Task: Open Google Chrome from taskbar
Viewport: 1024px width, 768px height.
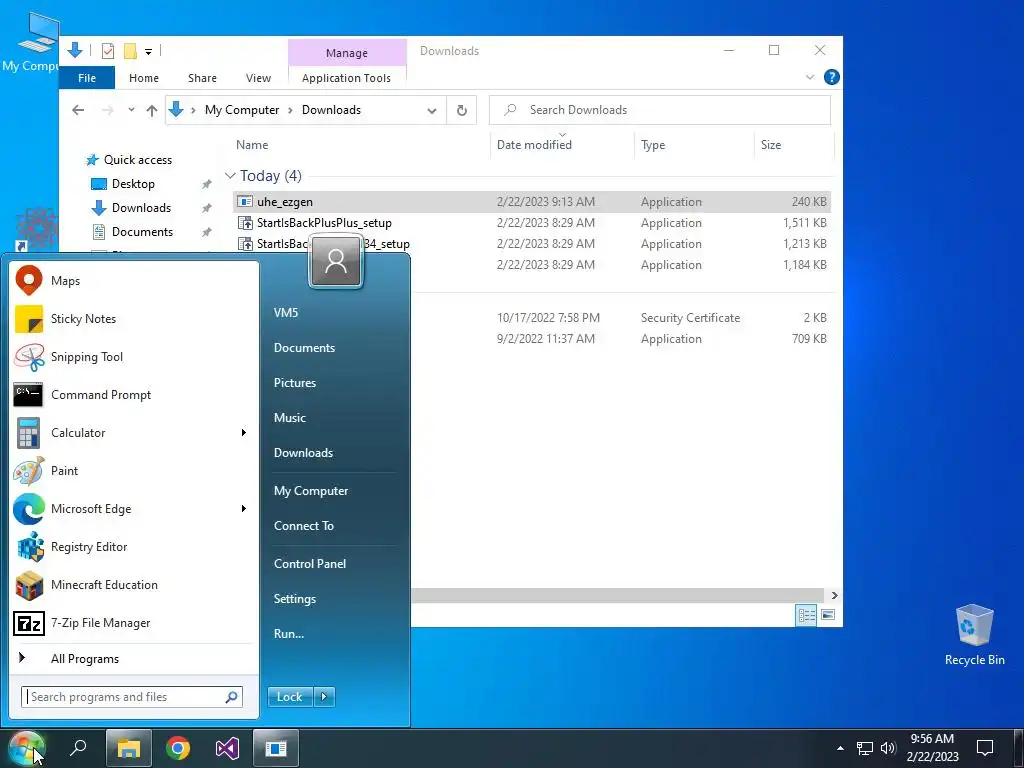Action: coord(178,748)
